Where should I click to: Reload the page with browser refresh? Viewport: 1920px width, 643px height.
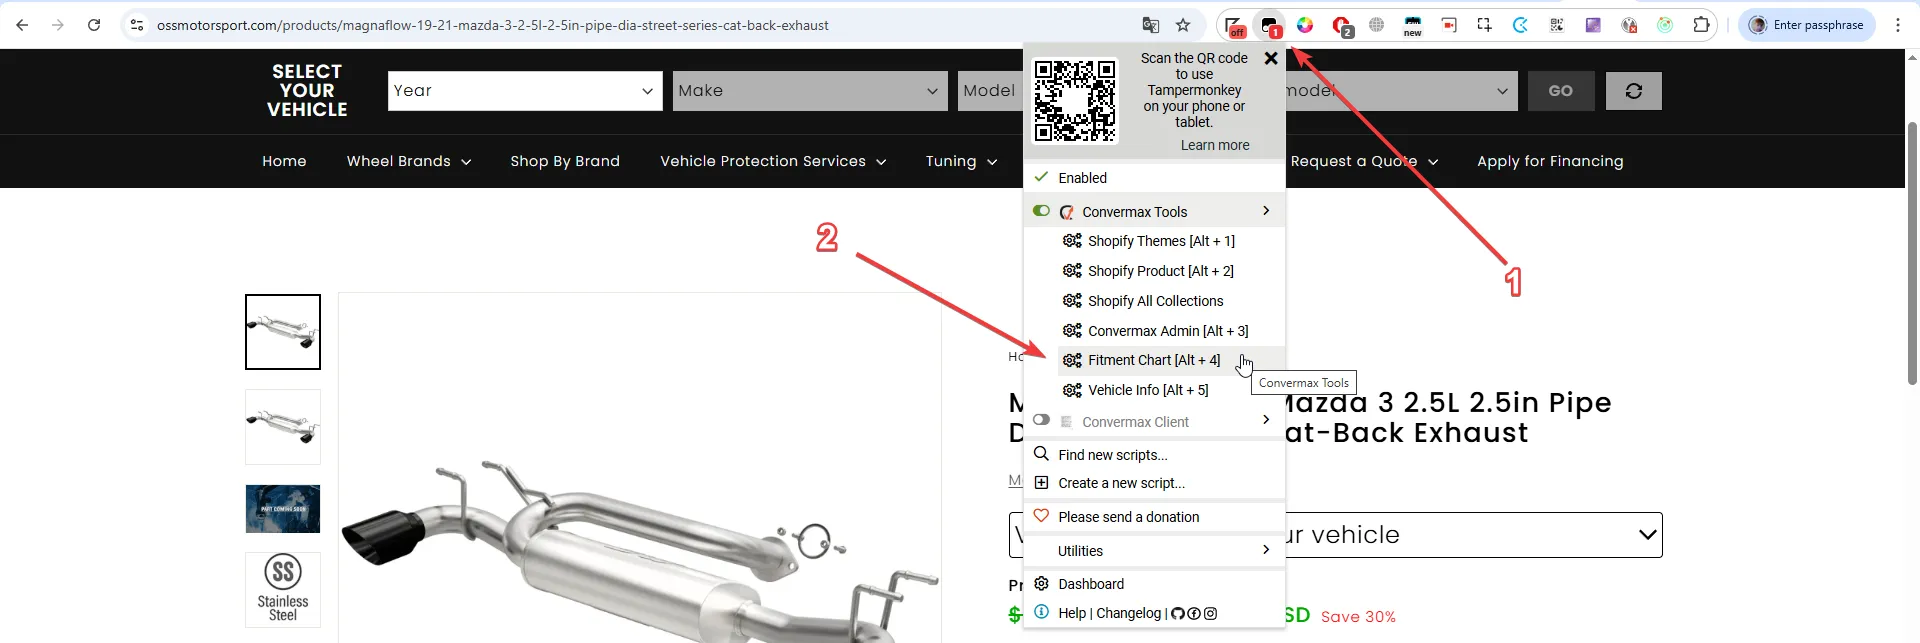coord(94,25)
